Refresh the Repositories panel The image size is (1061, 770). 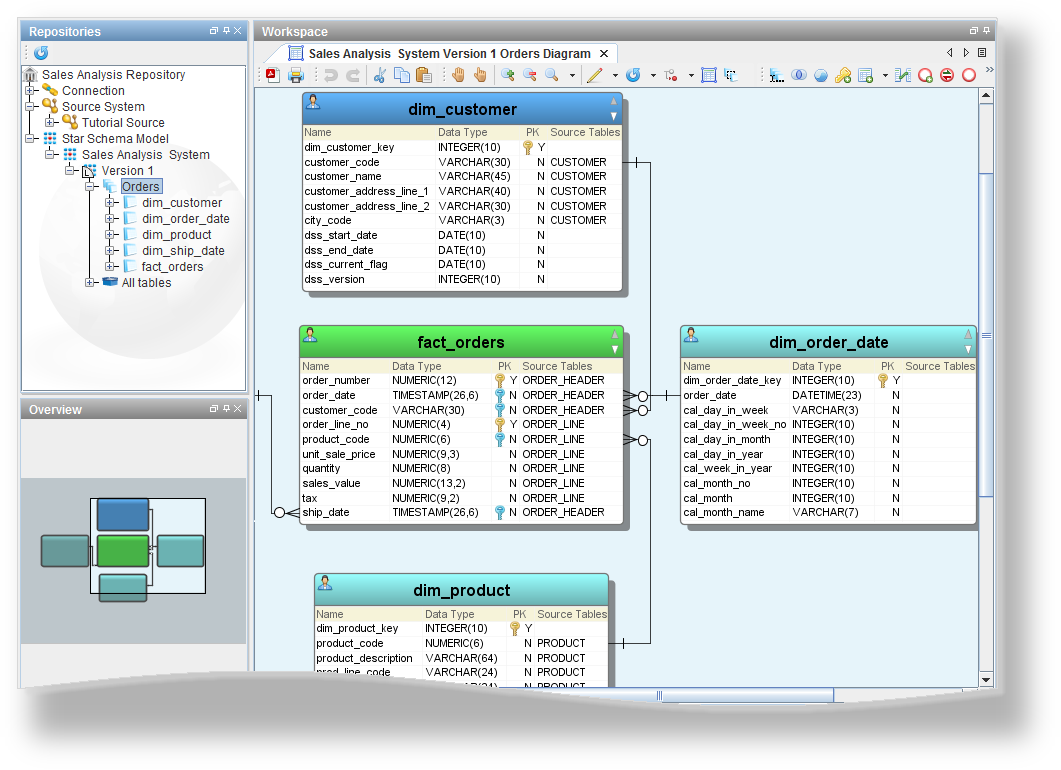tap(41, 53)
